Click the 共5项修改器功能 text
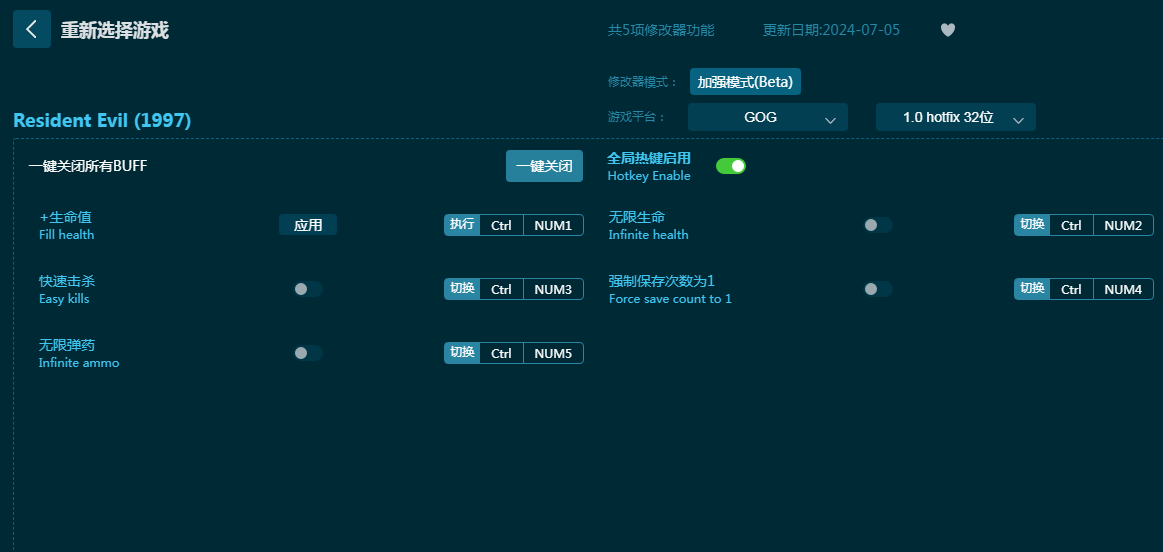 point(661,30)
